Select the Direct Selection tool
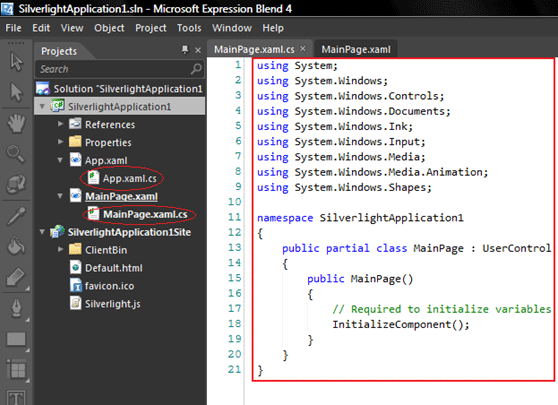 pos(16,92)
